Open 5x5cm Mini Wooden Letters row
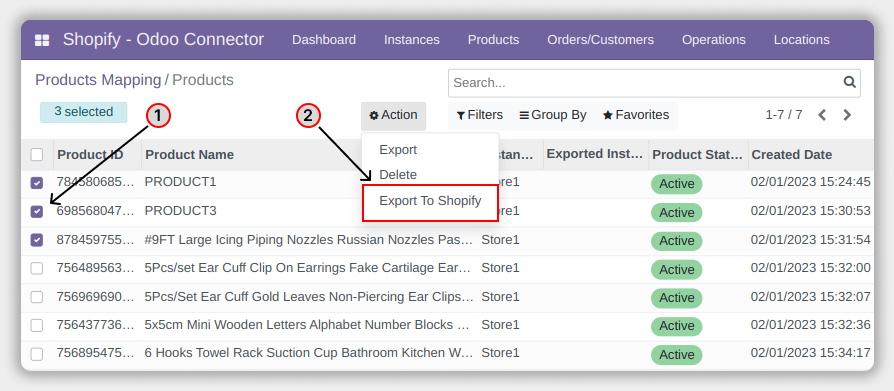894x391 pixels. (x=307, y=325)
